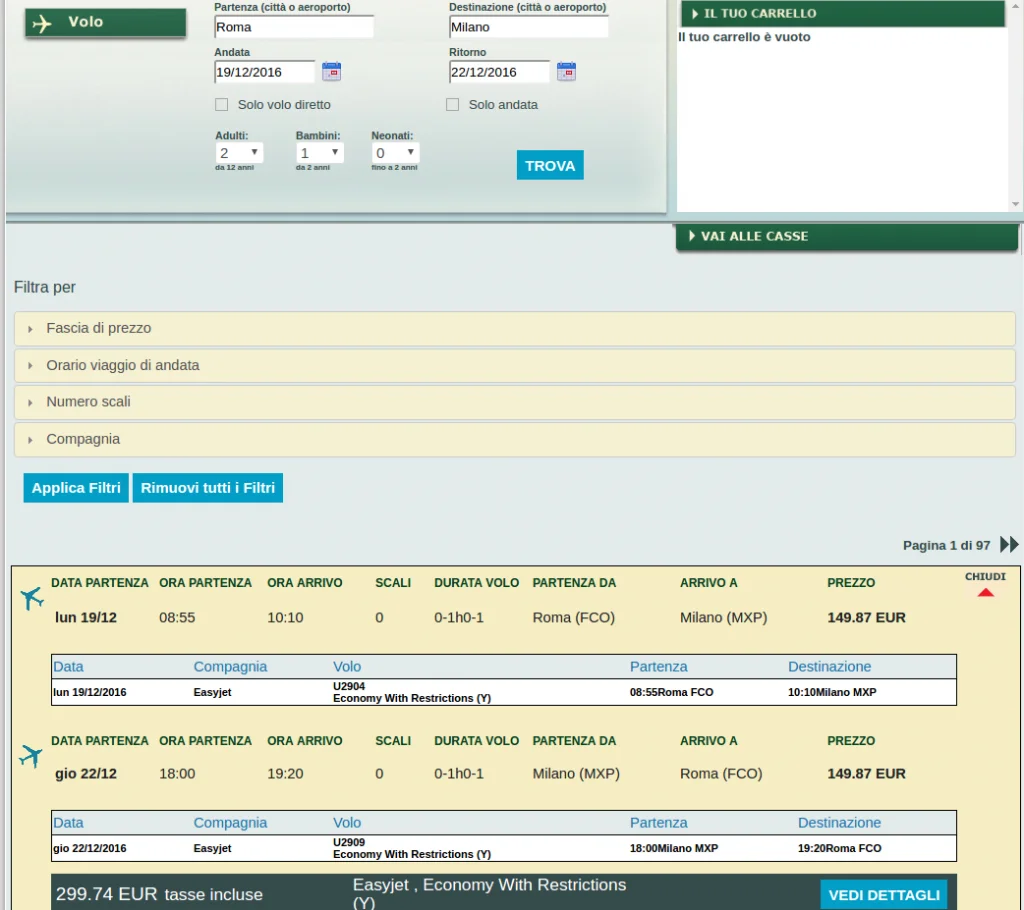Expand the Fascia di prezzo filter
The height and width of the screenshot is (910, 1024).
point(515,329)
